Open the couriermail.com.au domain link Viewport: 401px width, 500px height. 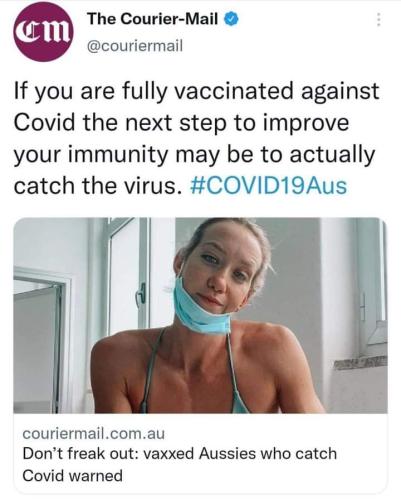click(x=94, y=434)
